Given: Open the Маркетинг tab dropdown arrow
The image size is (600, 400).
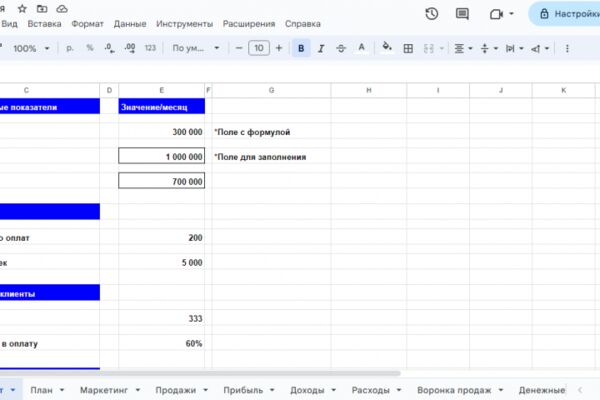Looking at the screenshot, I should [138, 390].
